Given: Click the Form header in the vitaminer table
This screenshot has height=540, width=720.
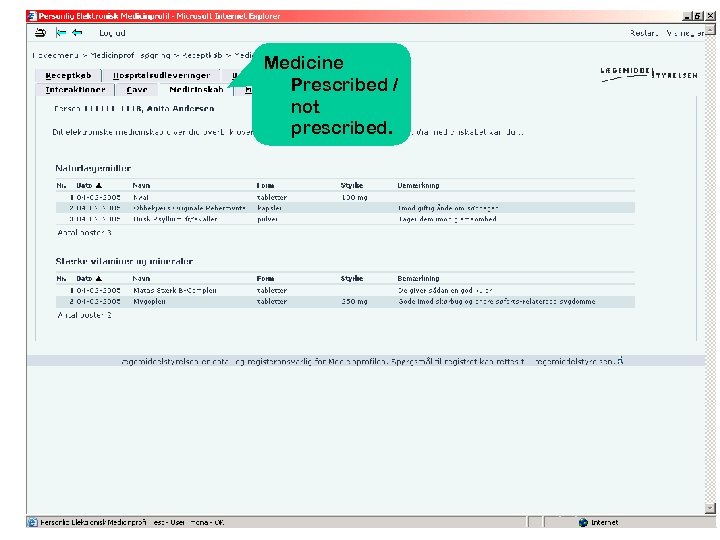Looking at the screenshot, I should [x=265, y=279].
